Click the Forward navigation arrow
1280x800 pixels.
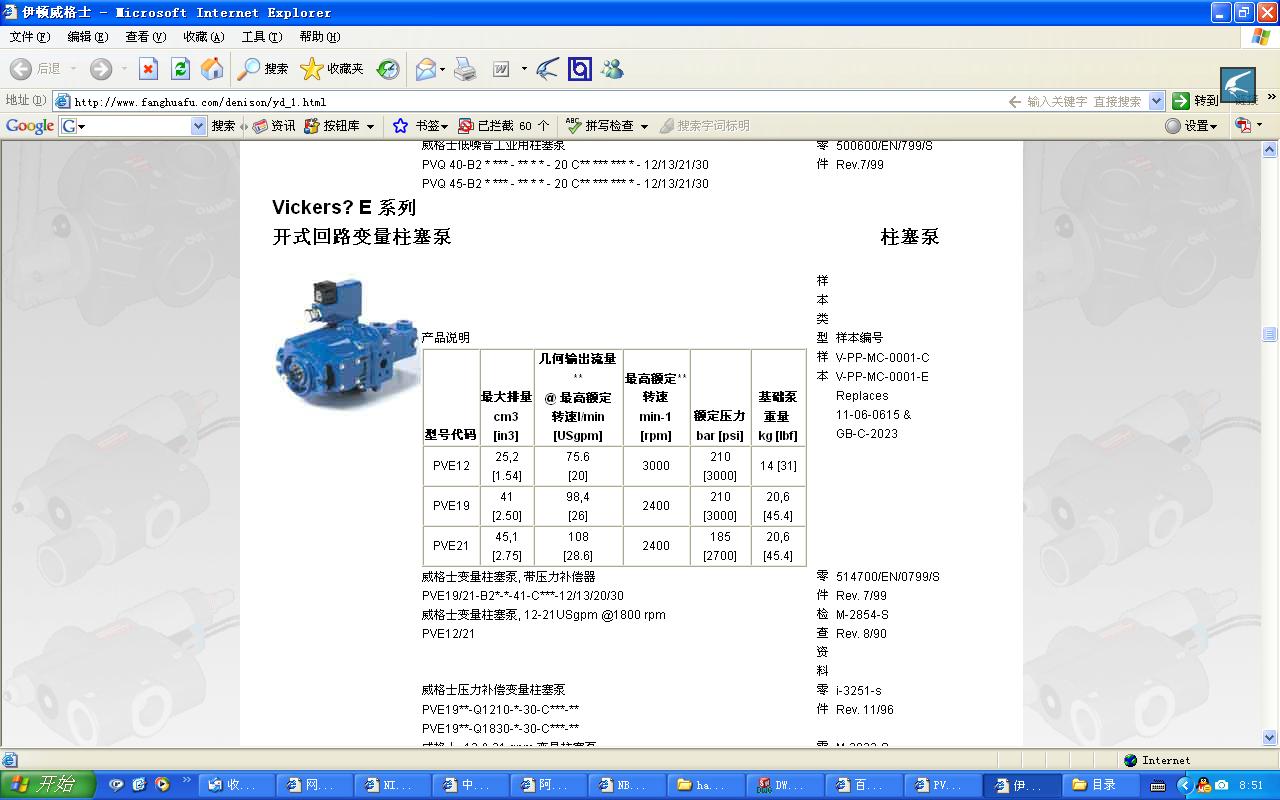(100, 69)
